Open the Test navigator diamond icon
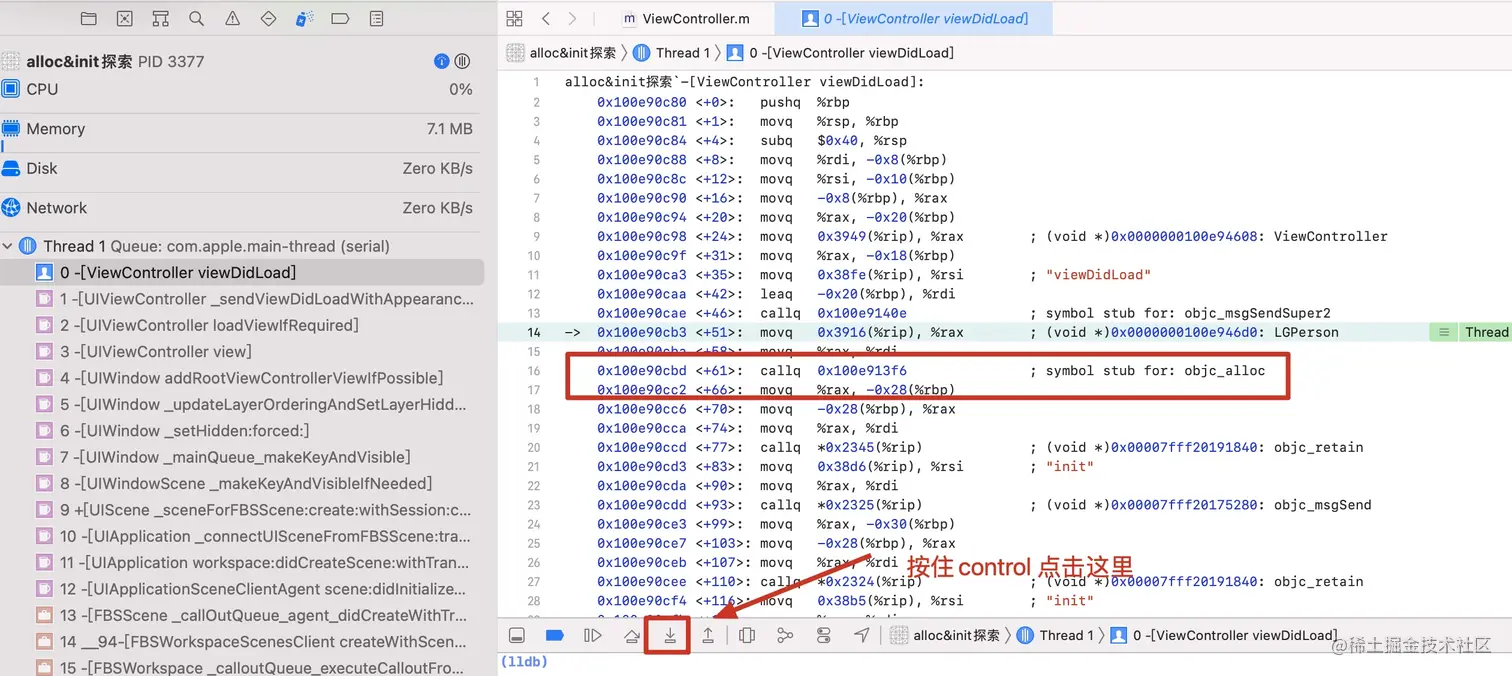 (268, 19)
